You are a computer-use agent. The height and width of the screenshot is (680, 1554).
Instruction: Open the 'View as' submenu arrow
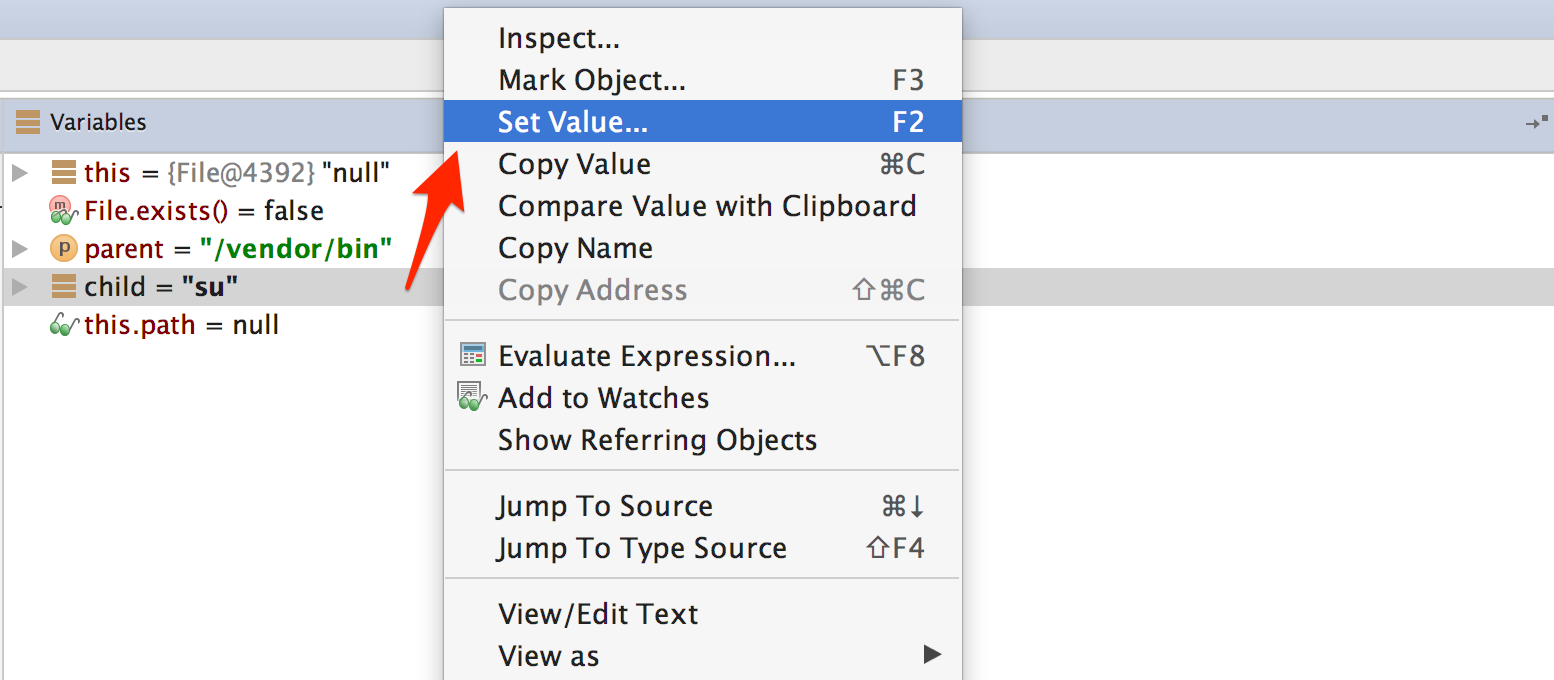(931, 656)
